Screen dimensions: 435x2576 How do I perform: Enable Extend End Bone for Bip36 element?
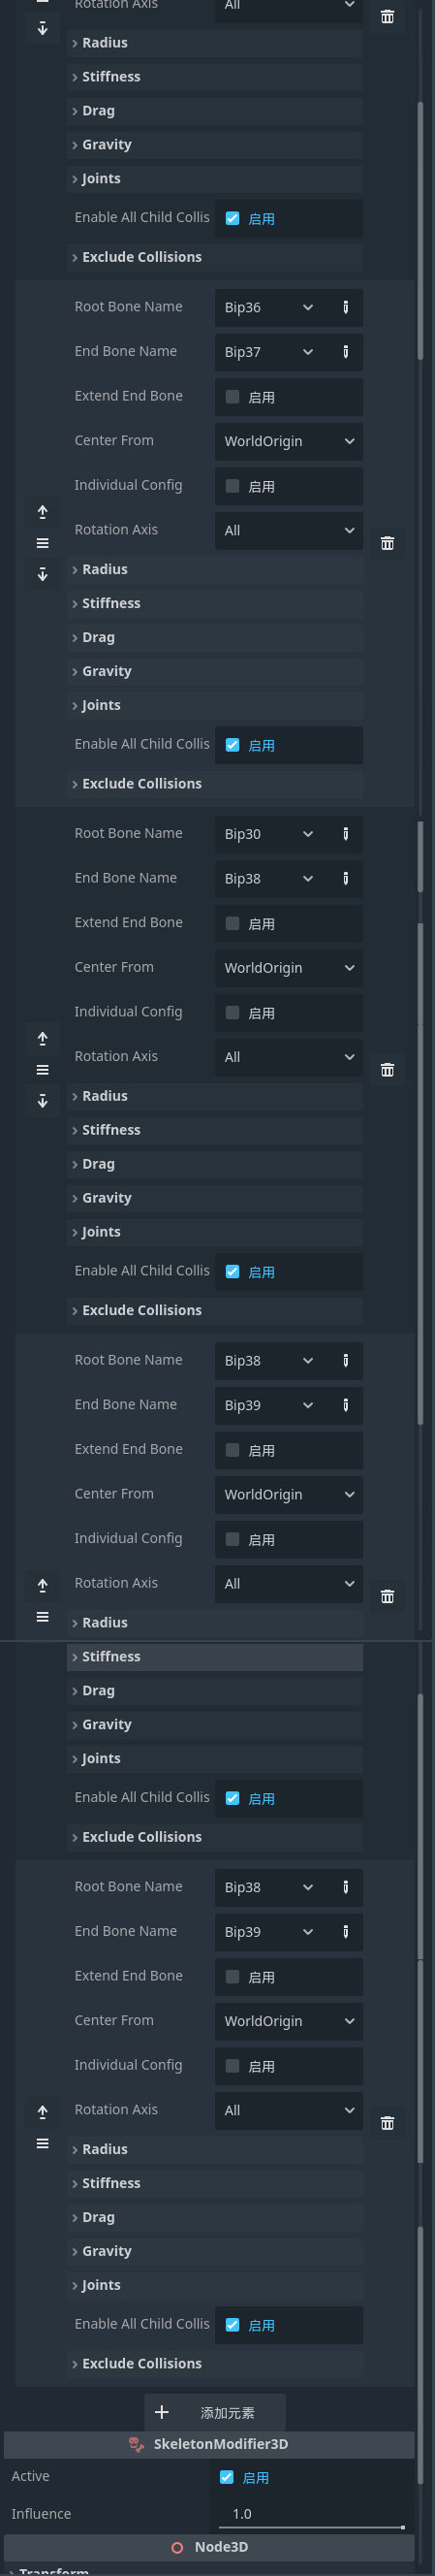tap(232, 397)
